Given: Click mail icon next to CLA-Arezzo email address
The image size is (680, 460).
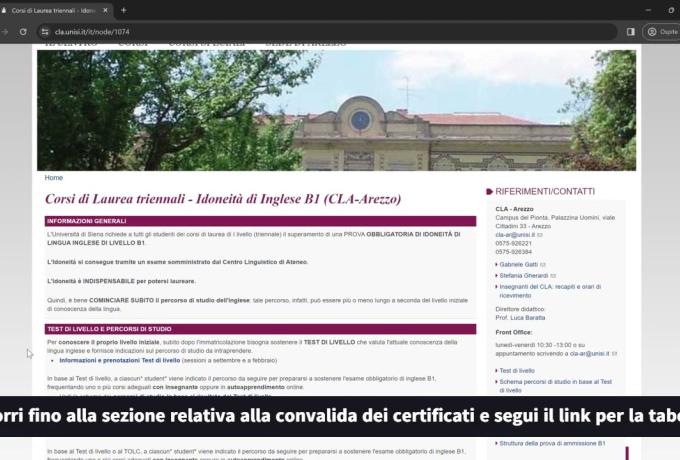Looking at the screenshot, I should [x=540, y=235].
